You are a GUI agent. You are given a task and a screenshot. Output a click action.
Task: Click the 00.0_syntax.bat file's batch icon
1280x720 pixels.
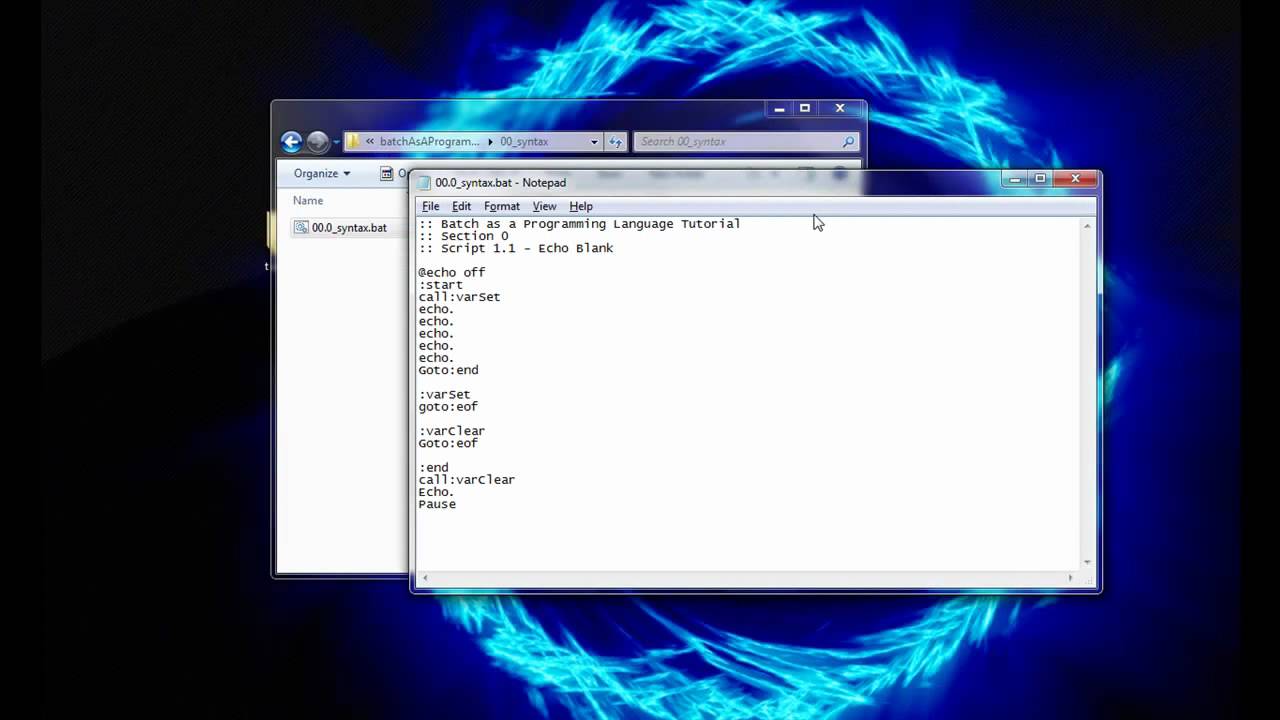pos(301,227)
